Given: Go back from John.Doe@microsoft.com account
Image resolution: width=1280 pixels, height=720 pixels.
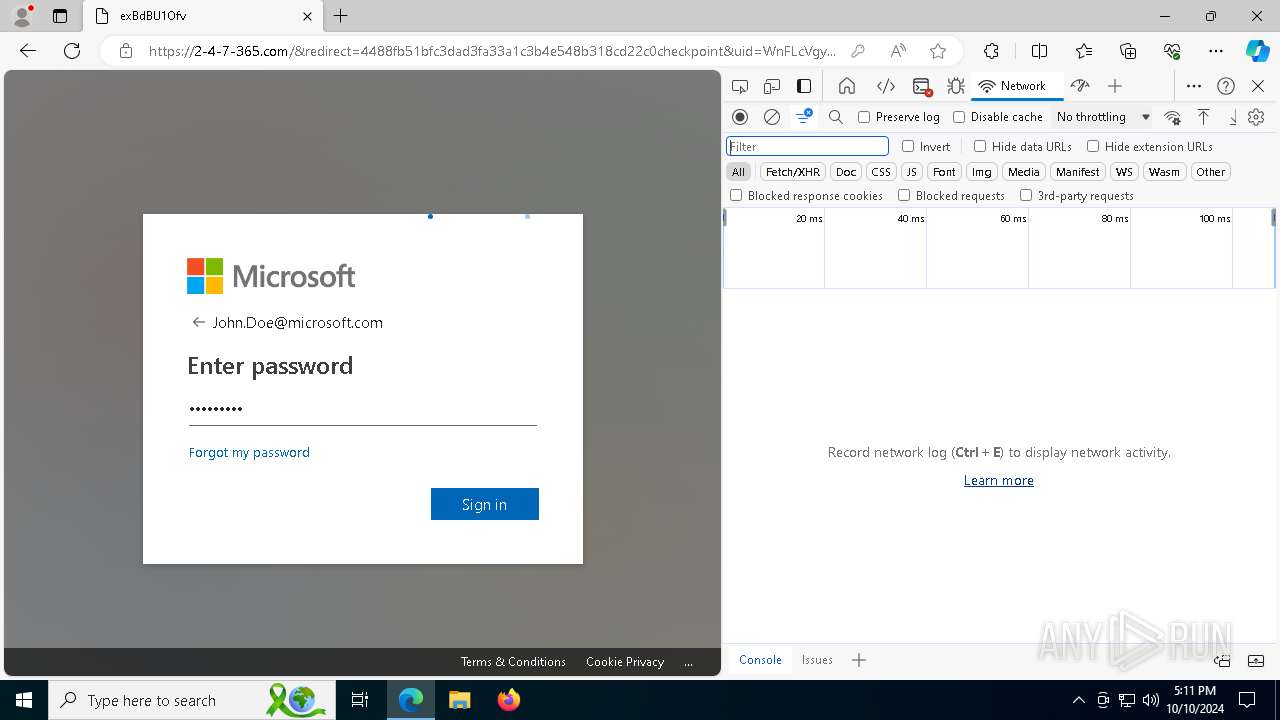Looking at the screenshot, I should pyautogui.click(x=198, y=322).
